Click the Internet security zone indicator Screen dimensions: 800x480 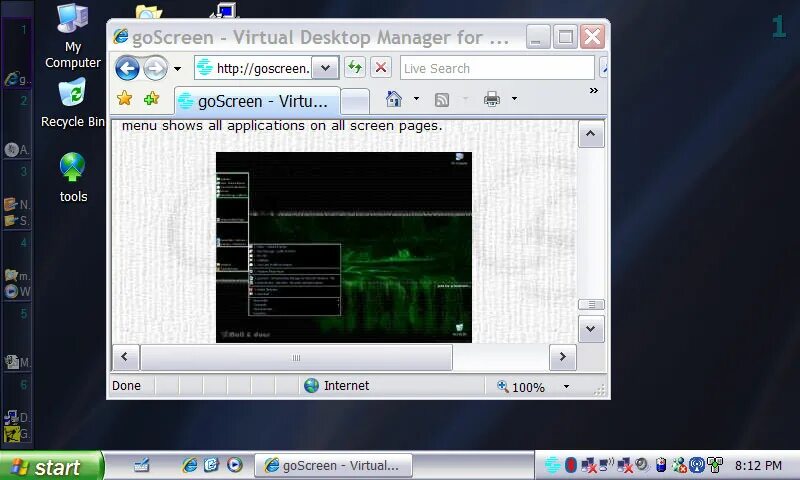coord(337,386)
